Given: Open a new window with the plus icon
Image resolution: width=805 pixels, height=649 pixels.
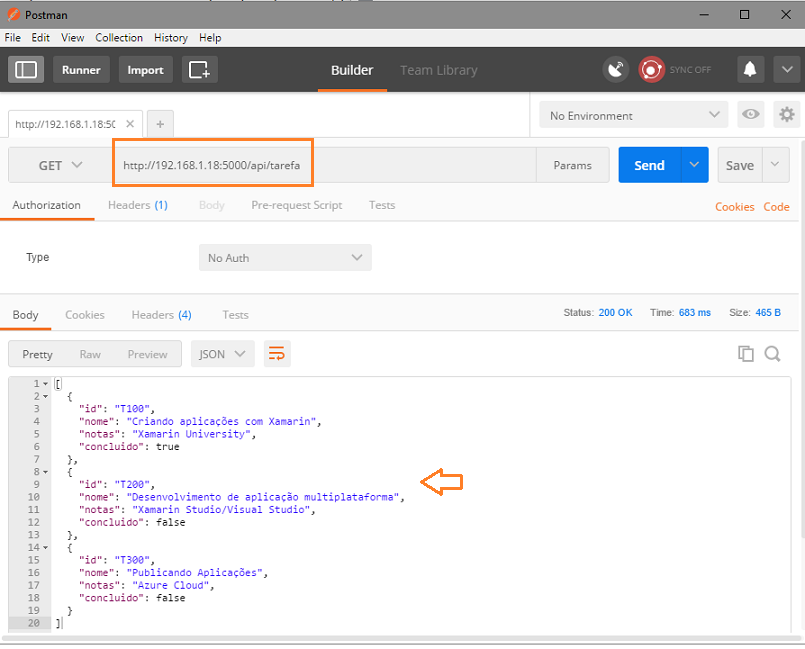Looking at the screenshot, I should pos(200,69).
